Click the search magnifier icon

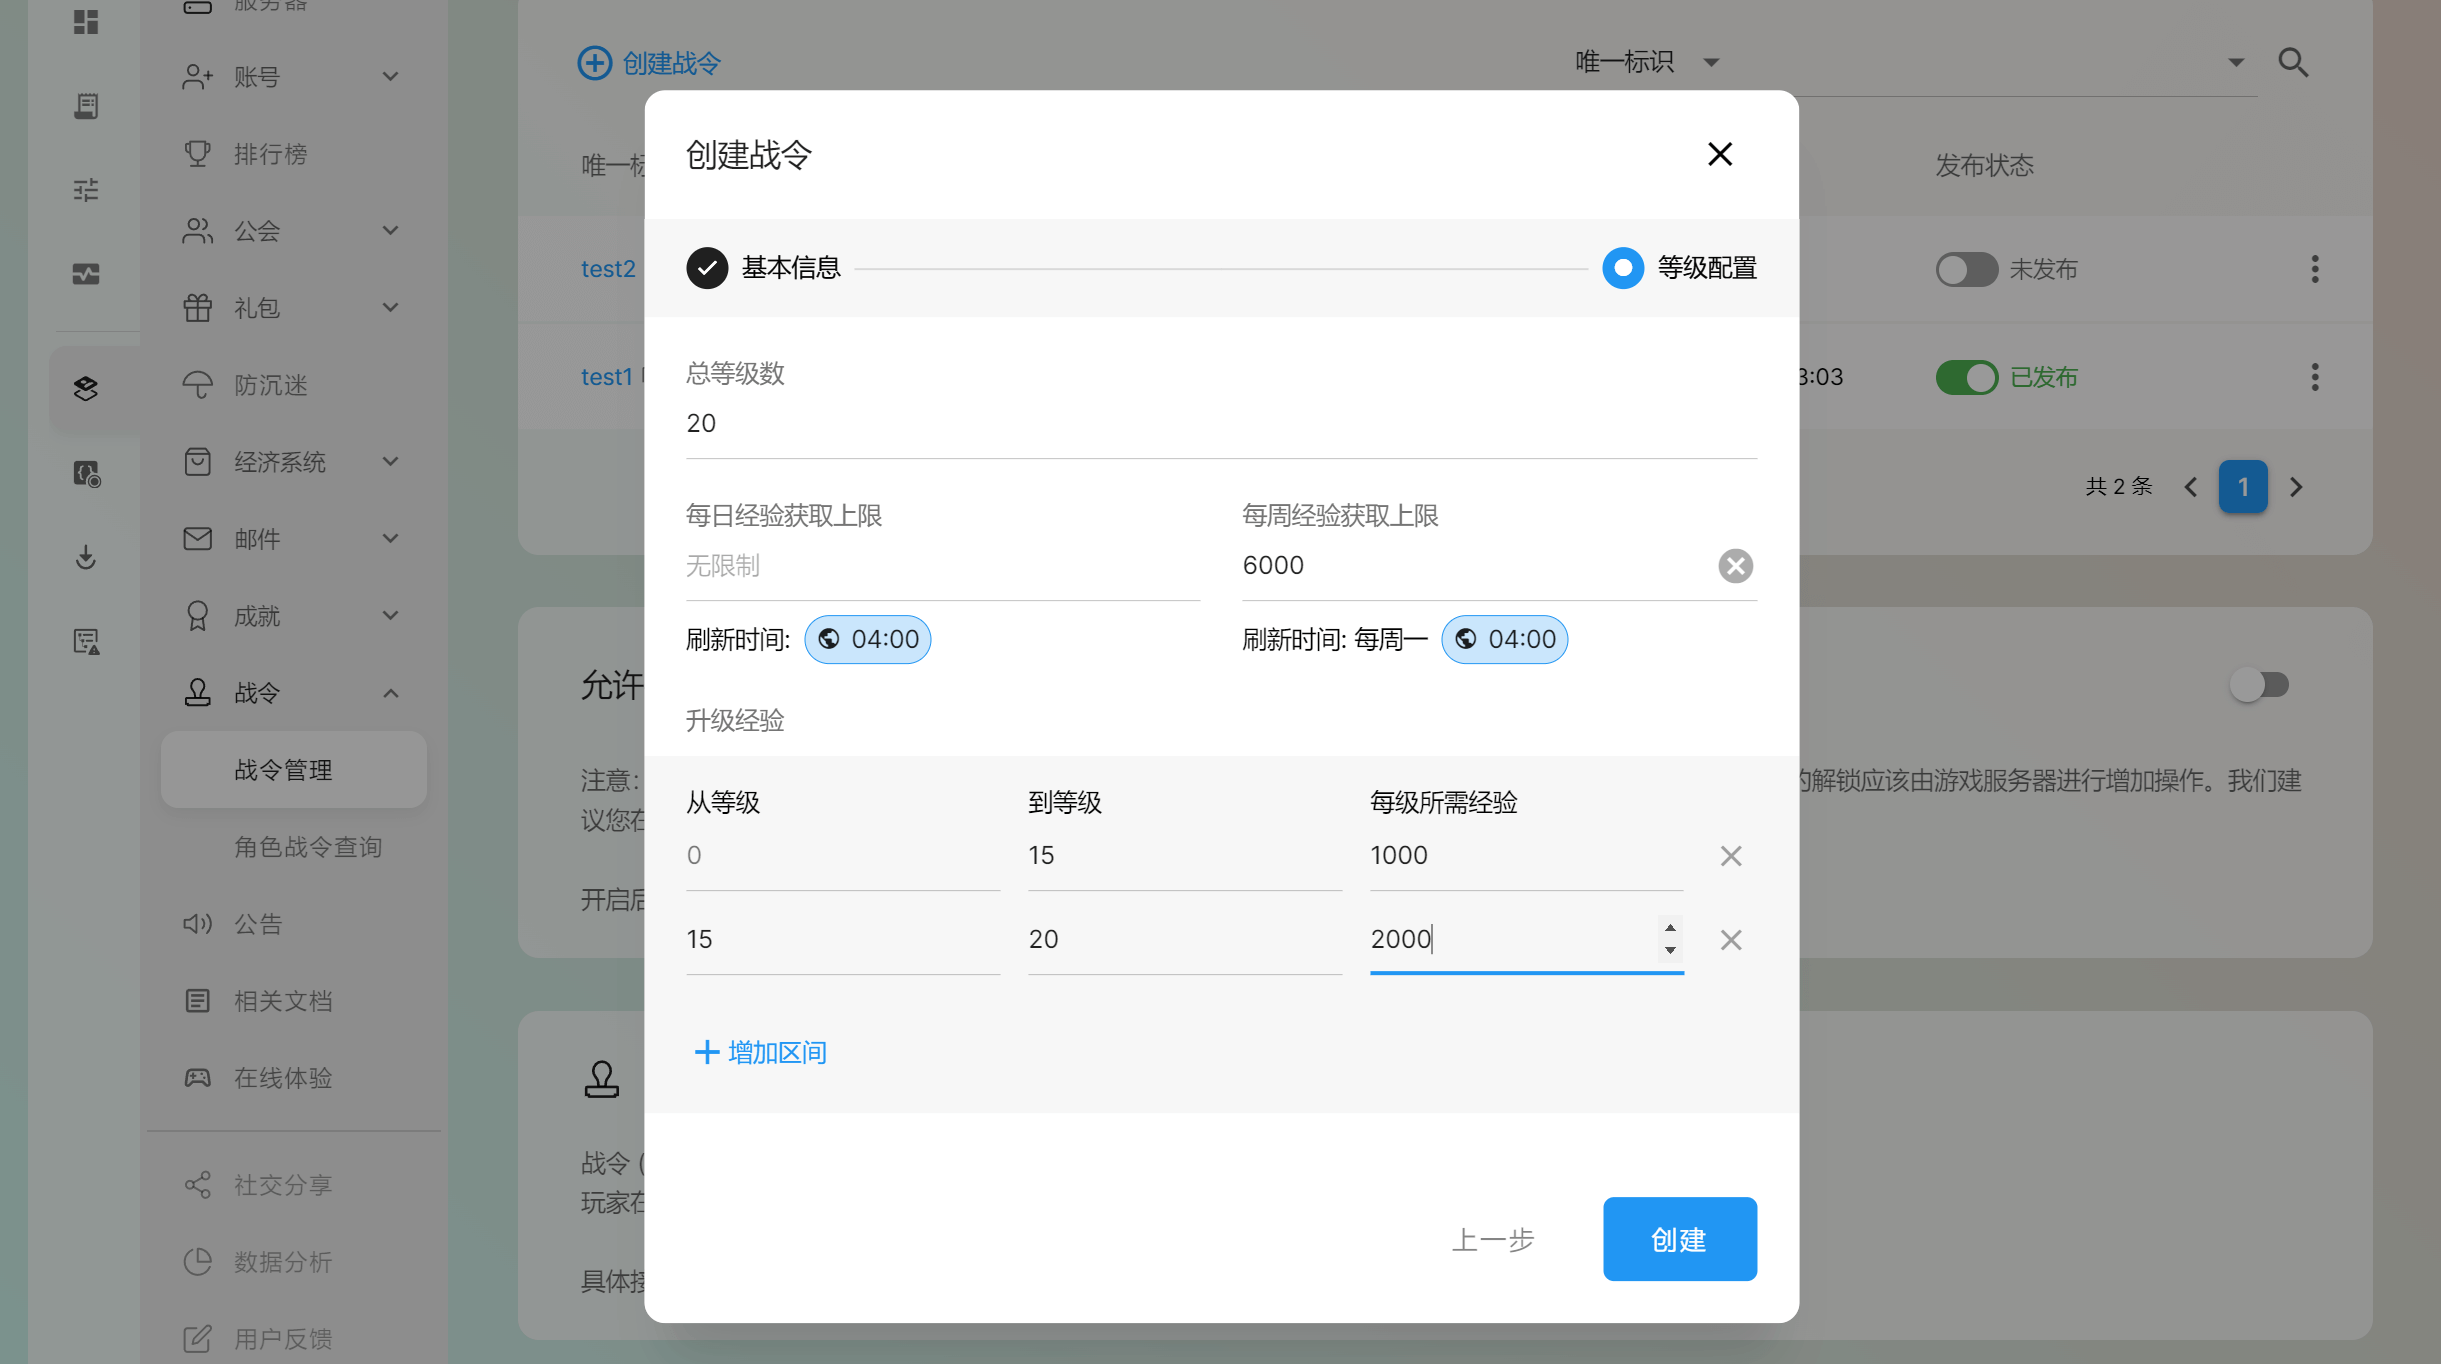point(2293,63)
